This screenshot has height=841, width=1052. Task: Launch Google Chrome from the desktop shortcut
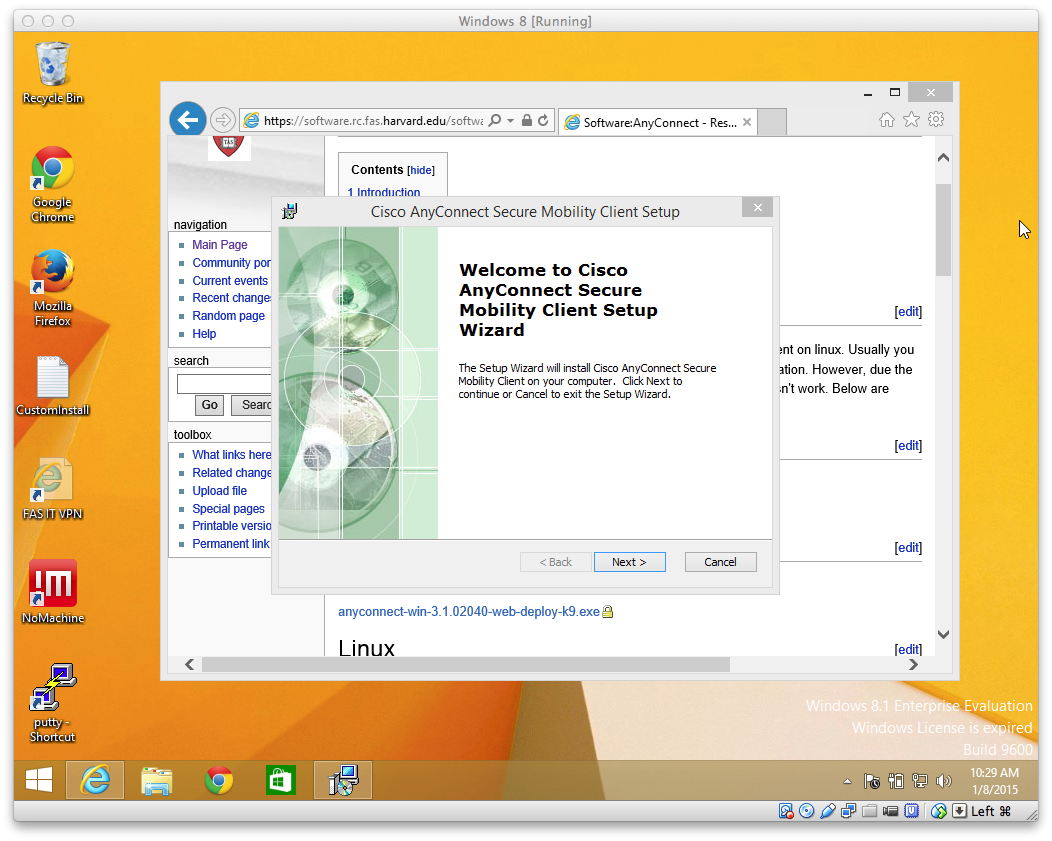tap(52, 184)
